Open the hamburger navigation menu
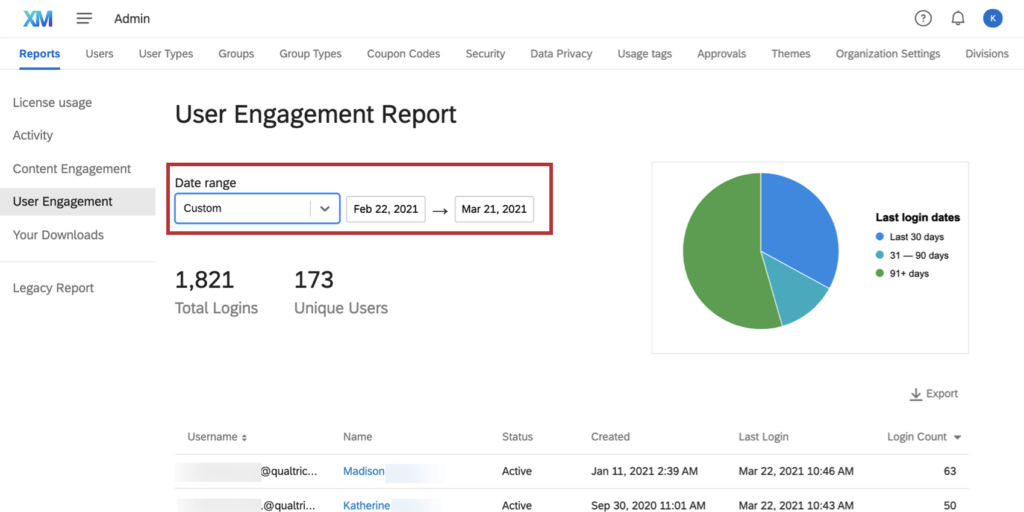 pyautogui.click(x=84, y=18)
